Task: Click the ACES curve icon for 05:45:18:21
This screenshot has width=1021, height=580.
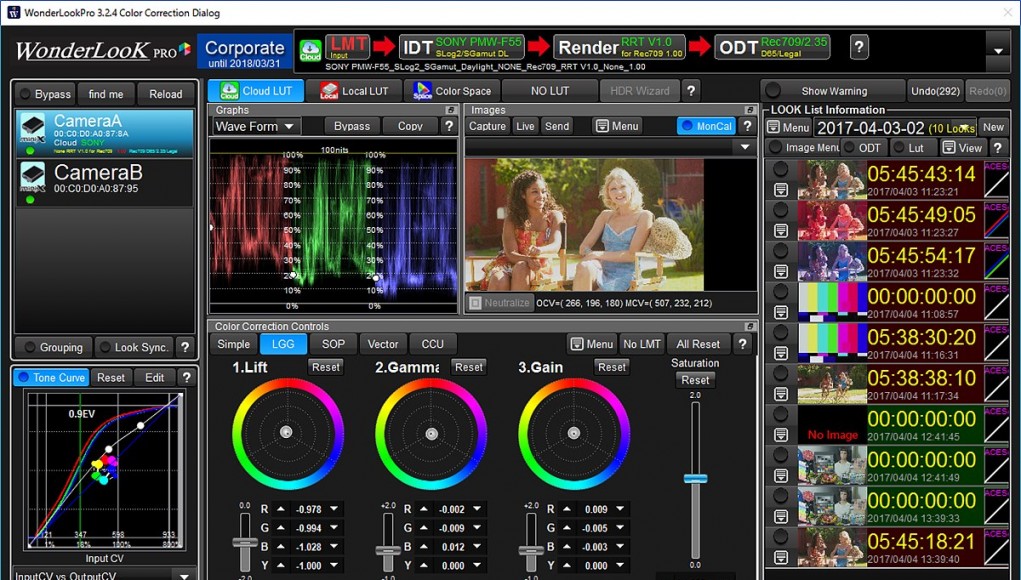Action: [x=996, y=547]
